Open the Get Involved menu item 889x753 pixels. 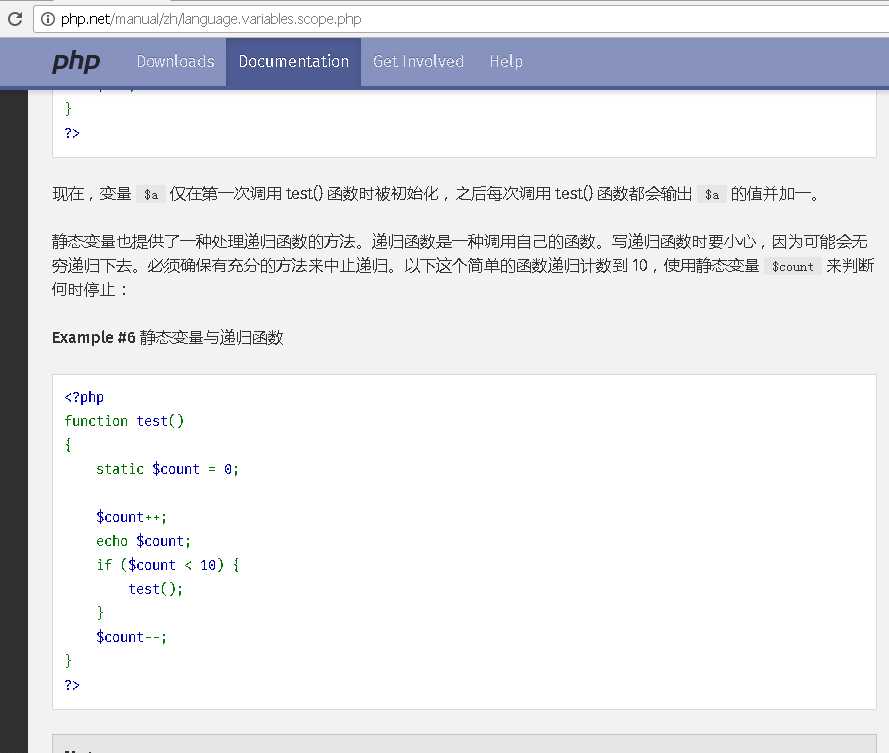click(x=418, y=61)
